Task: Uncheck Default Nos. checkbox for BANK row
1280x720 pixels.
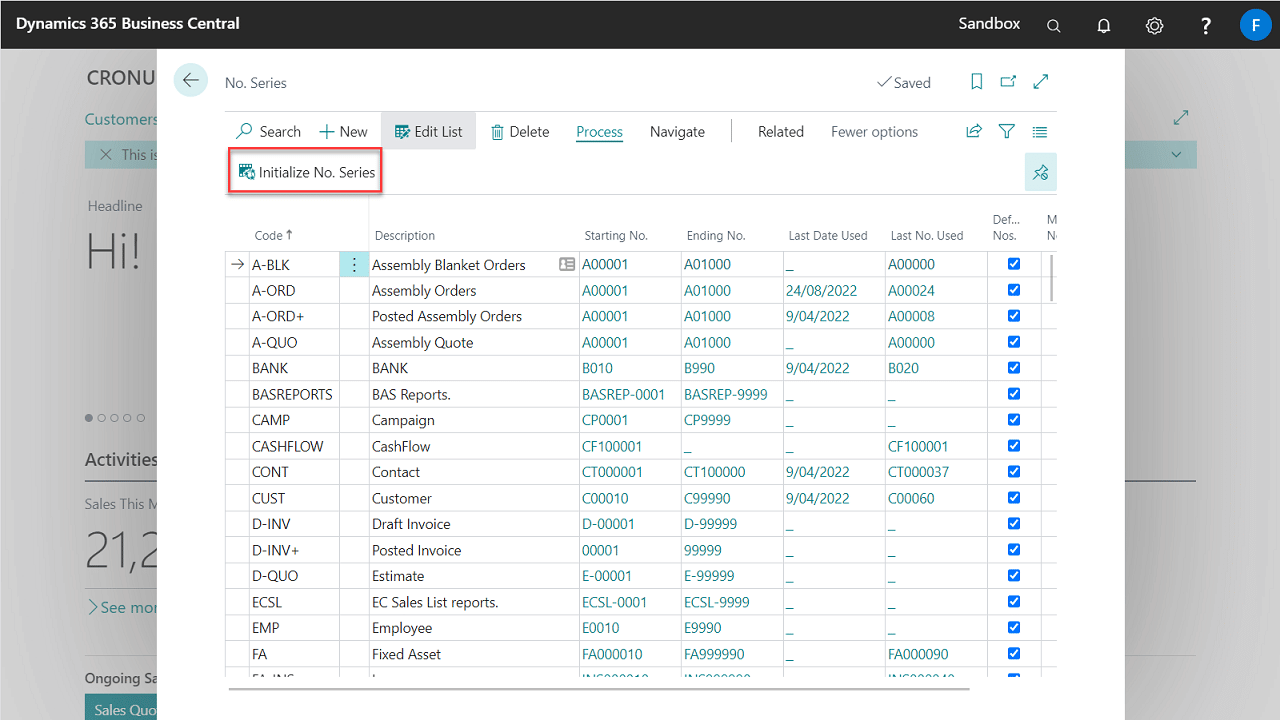Action: coord(1014,368)
